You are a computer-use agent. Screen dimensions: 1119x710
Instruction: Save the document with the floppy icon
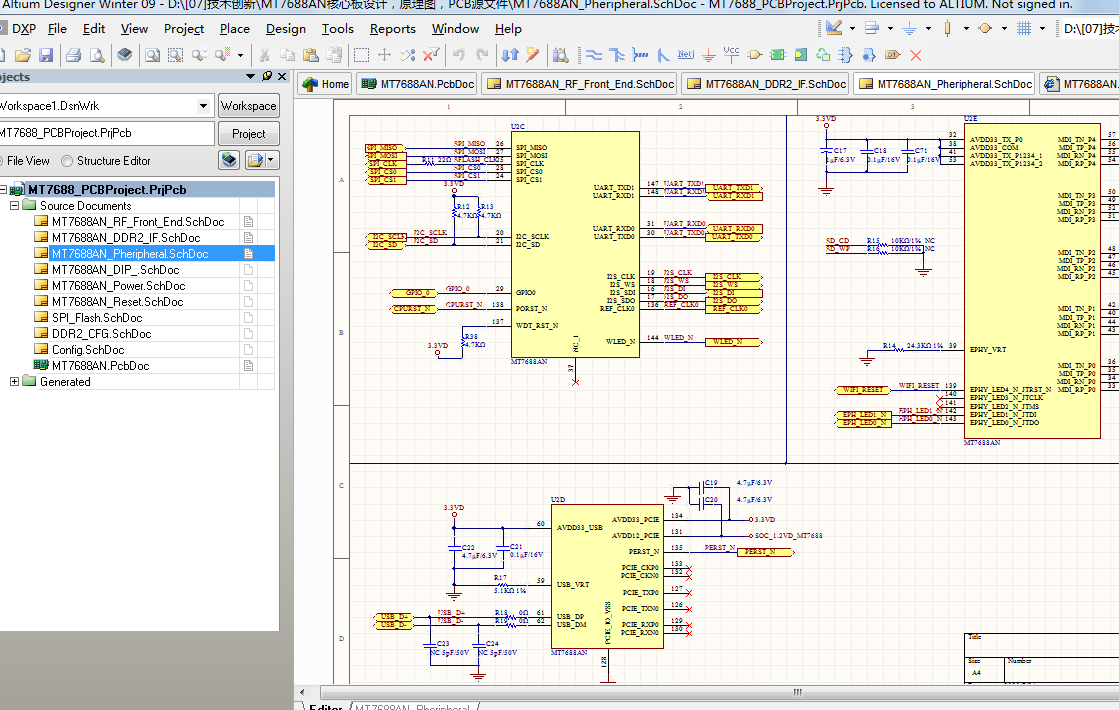[46, 55]
